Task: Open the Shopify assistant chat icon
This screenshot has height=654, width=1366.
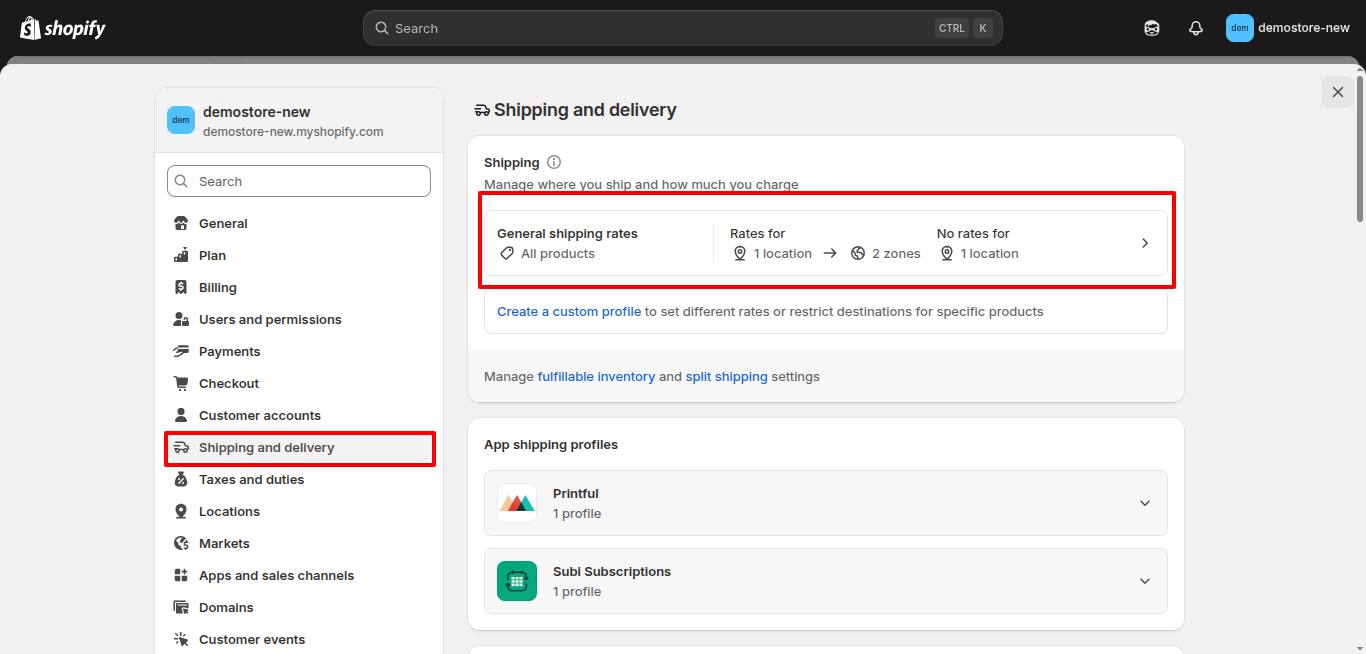Action: pyautogui.click(x=1151, y=28)
